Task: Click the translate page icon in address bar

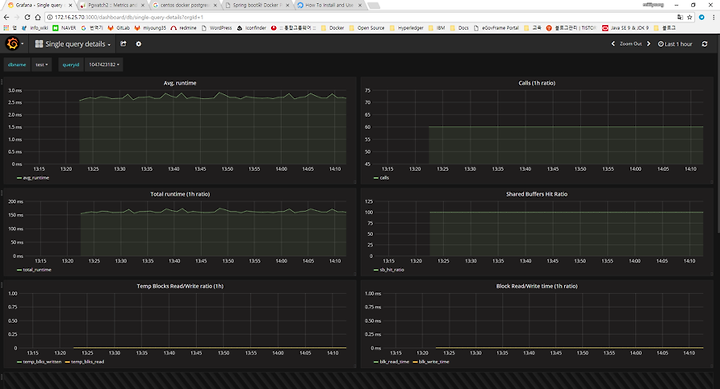Action: (x=680, y=17)
